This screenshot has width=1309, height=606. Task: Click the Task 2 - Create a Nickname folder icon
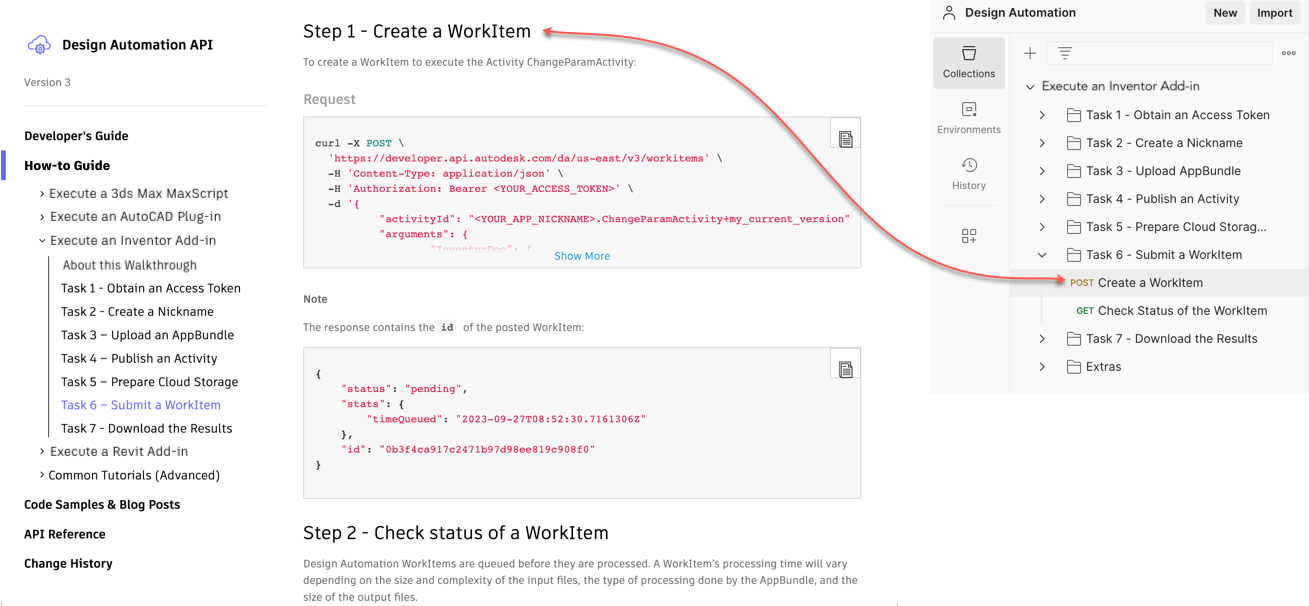(1073, 143)
